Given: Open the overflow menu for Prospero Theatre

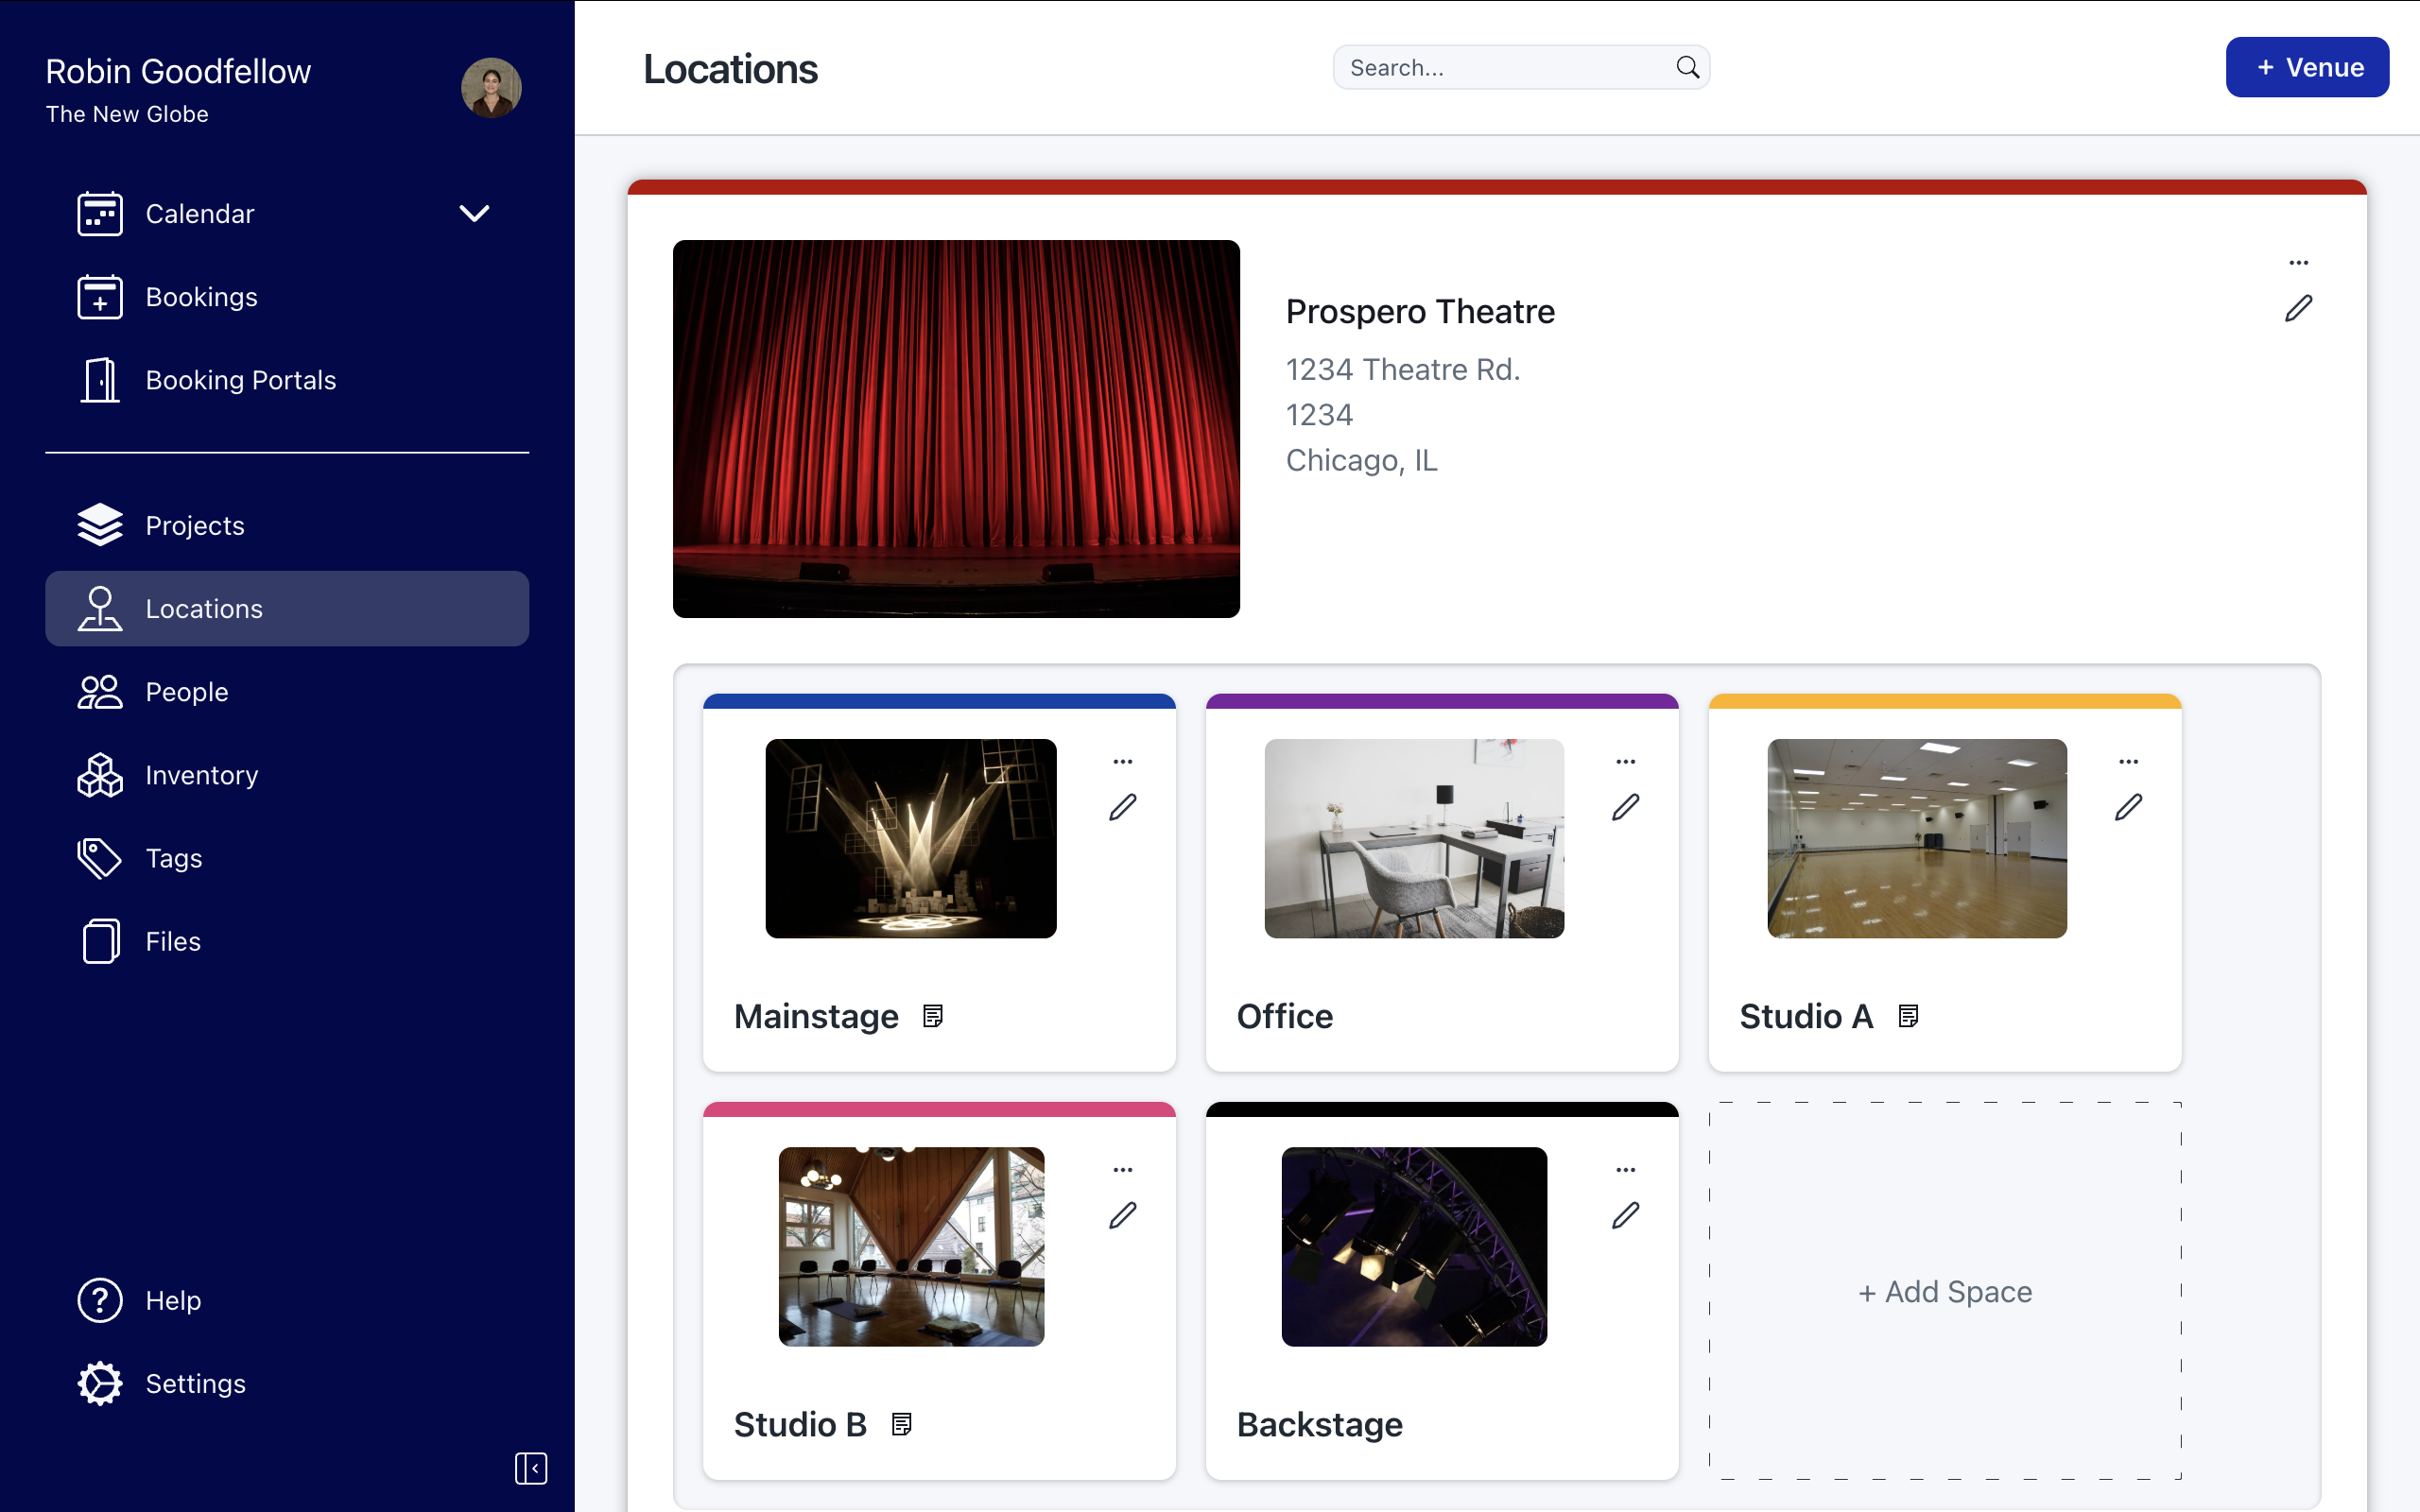Looking at the screenshot, I should [x=2297, y=262].
